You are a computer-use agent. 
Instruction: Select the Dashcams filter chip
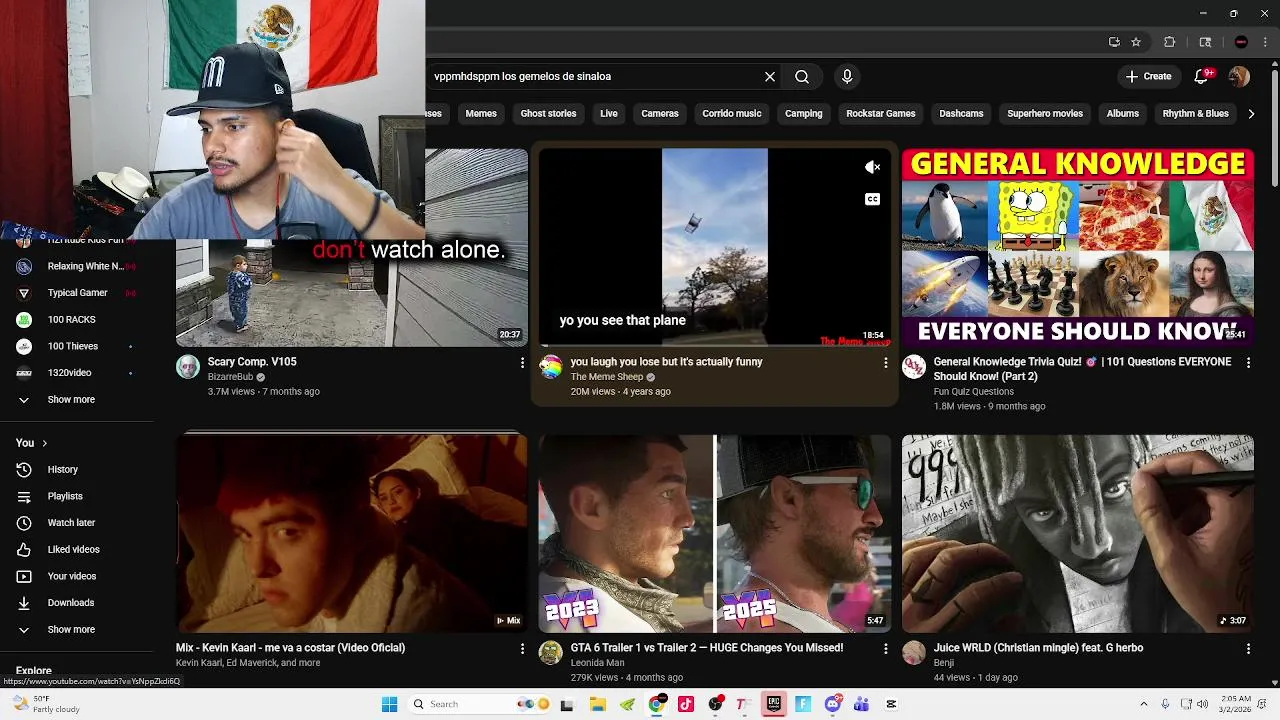click(x=961, y=114)
